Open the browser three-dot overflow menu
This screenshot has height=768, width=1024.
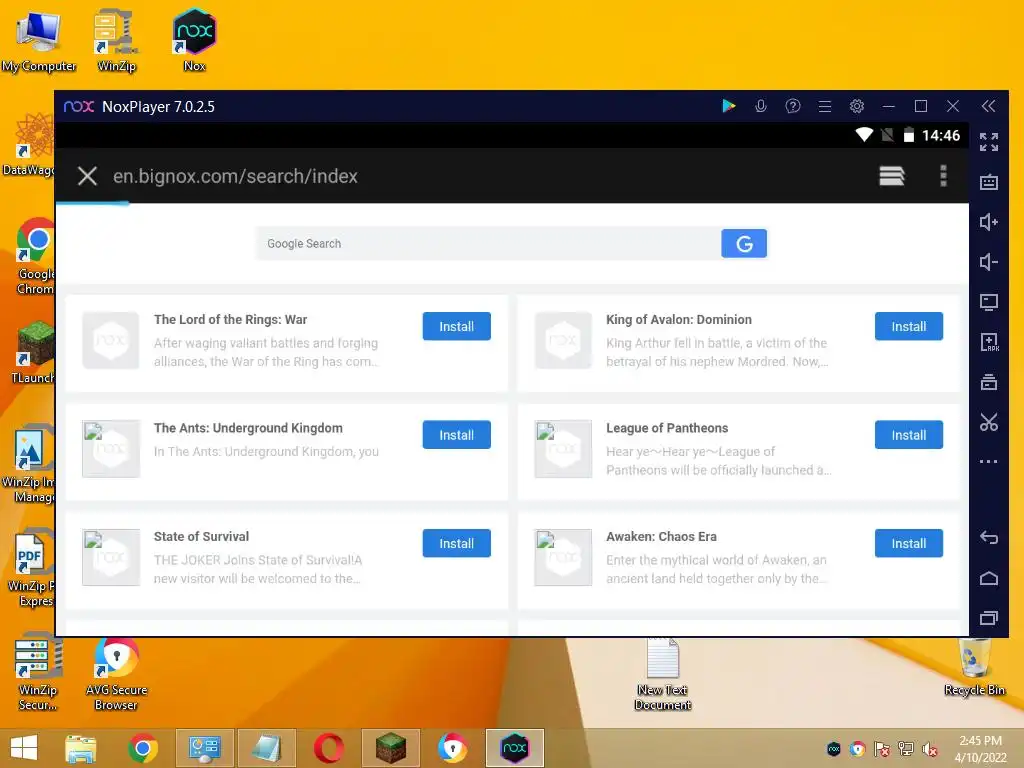(x=943, y=176)
